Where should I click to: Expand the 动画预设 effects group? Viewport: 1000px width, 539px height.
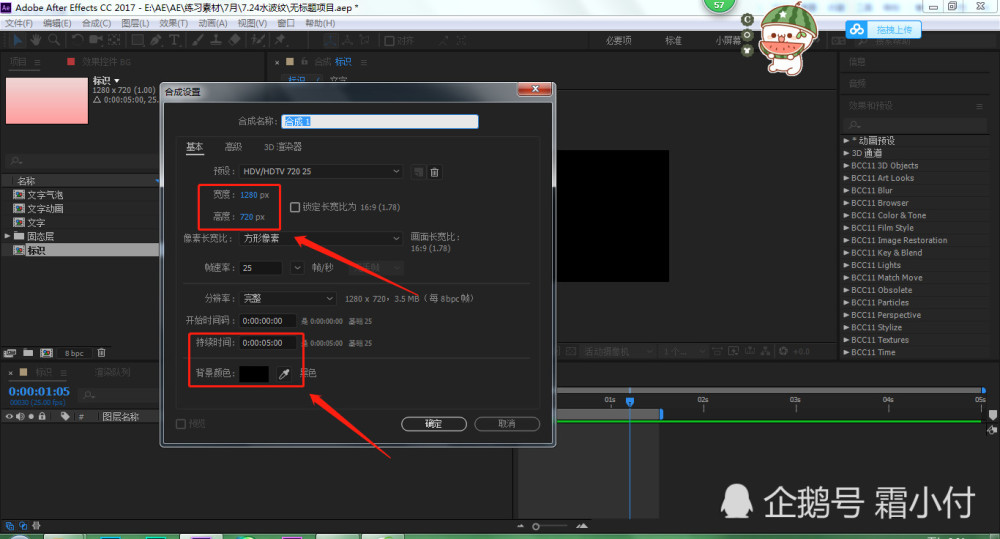[846, 140]
